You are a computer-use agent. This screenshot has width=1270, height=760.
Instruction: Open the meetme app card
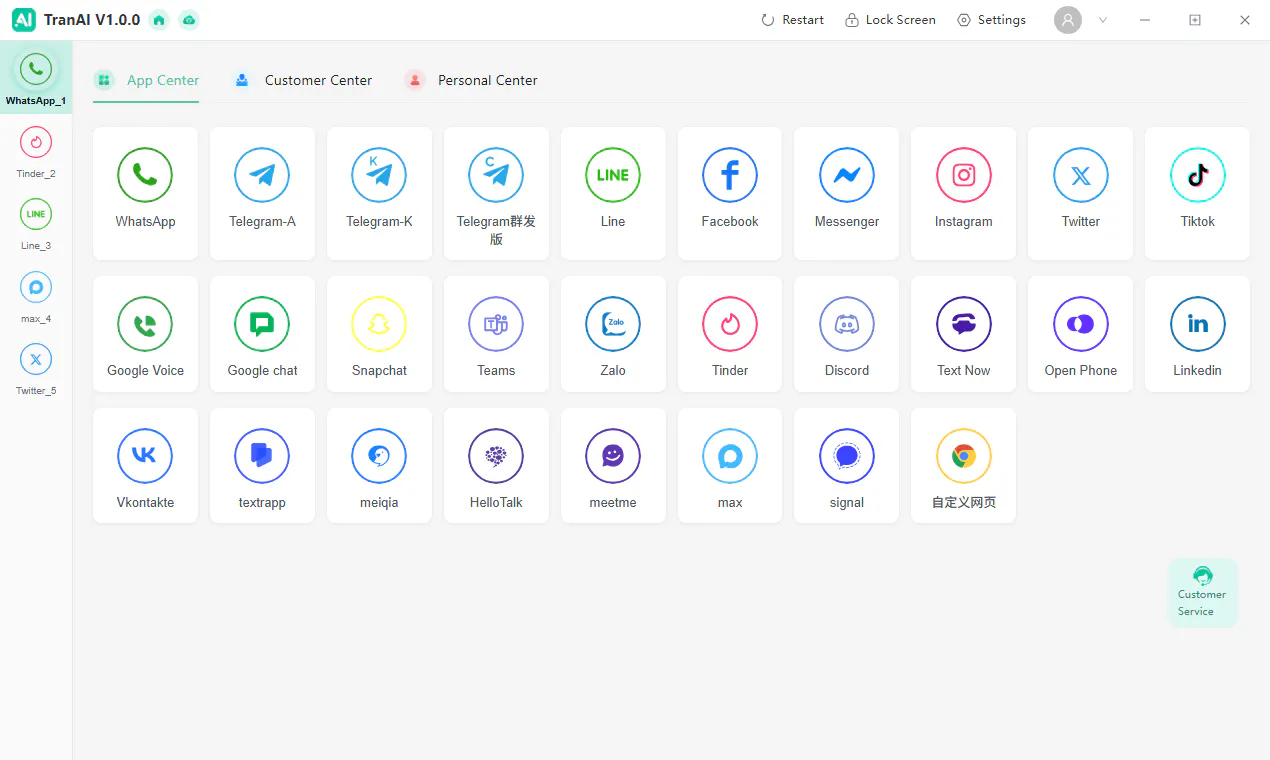pos(613,465)
